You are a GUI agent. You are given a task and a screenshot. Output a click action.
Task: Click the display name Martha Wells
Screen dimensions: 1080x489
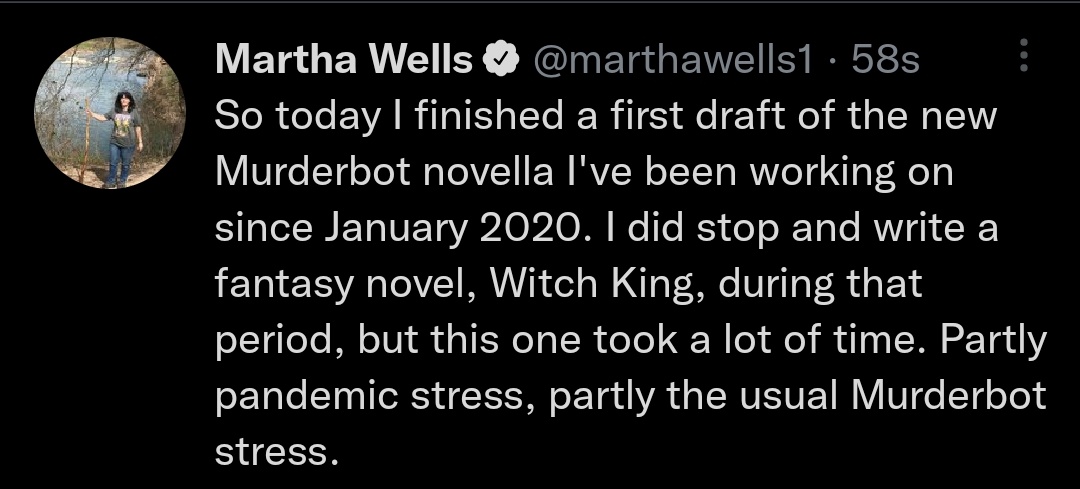[344, 62]
